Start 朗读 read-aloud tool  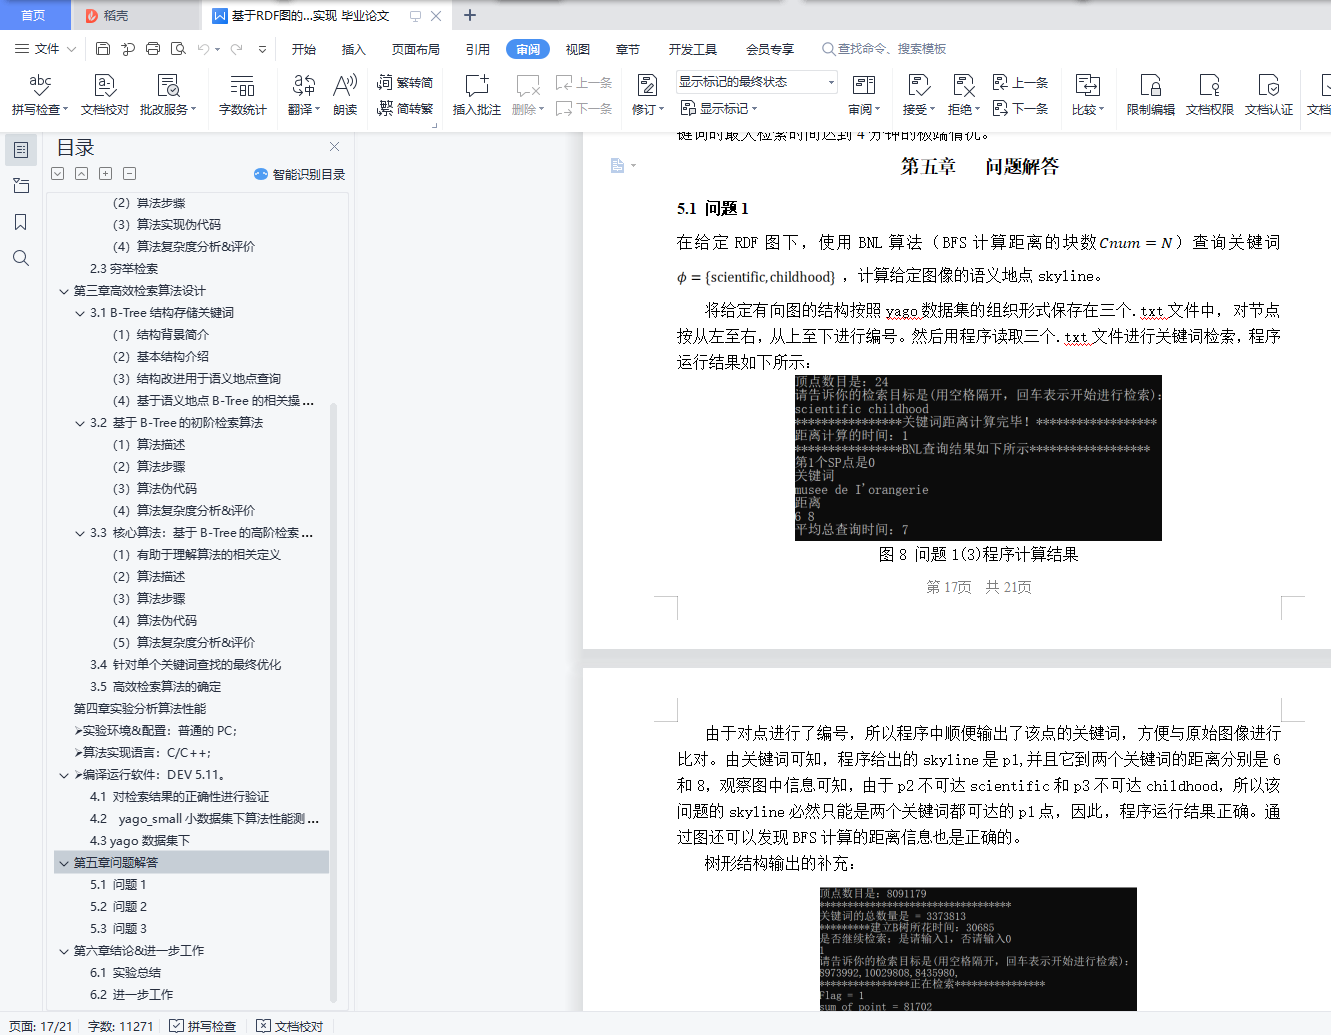345,95
